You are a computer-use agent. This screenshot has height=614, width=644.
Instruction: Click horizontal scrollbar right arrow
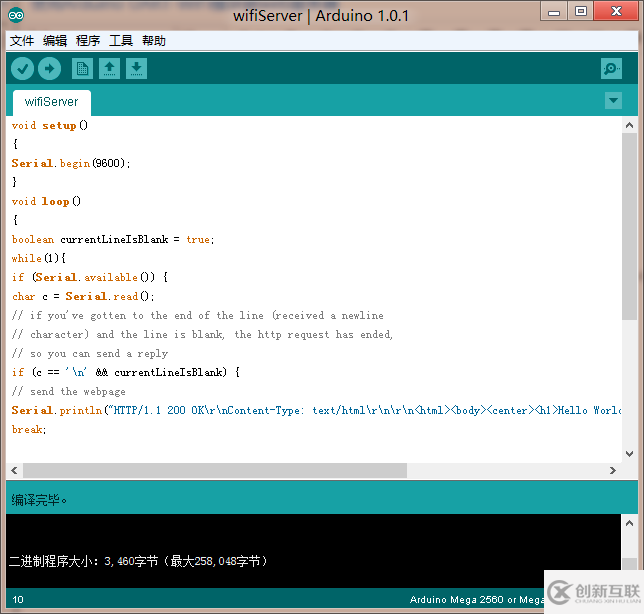[613, 470]
